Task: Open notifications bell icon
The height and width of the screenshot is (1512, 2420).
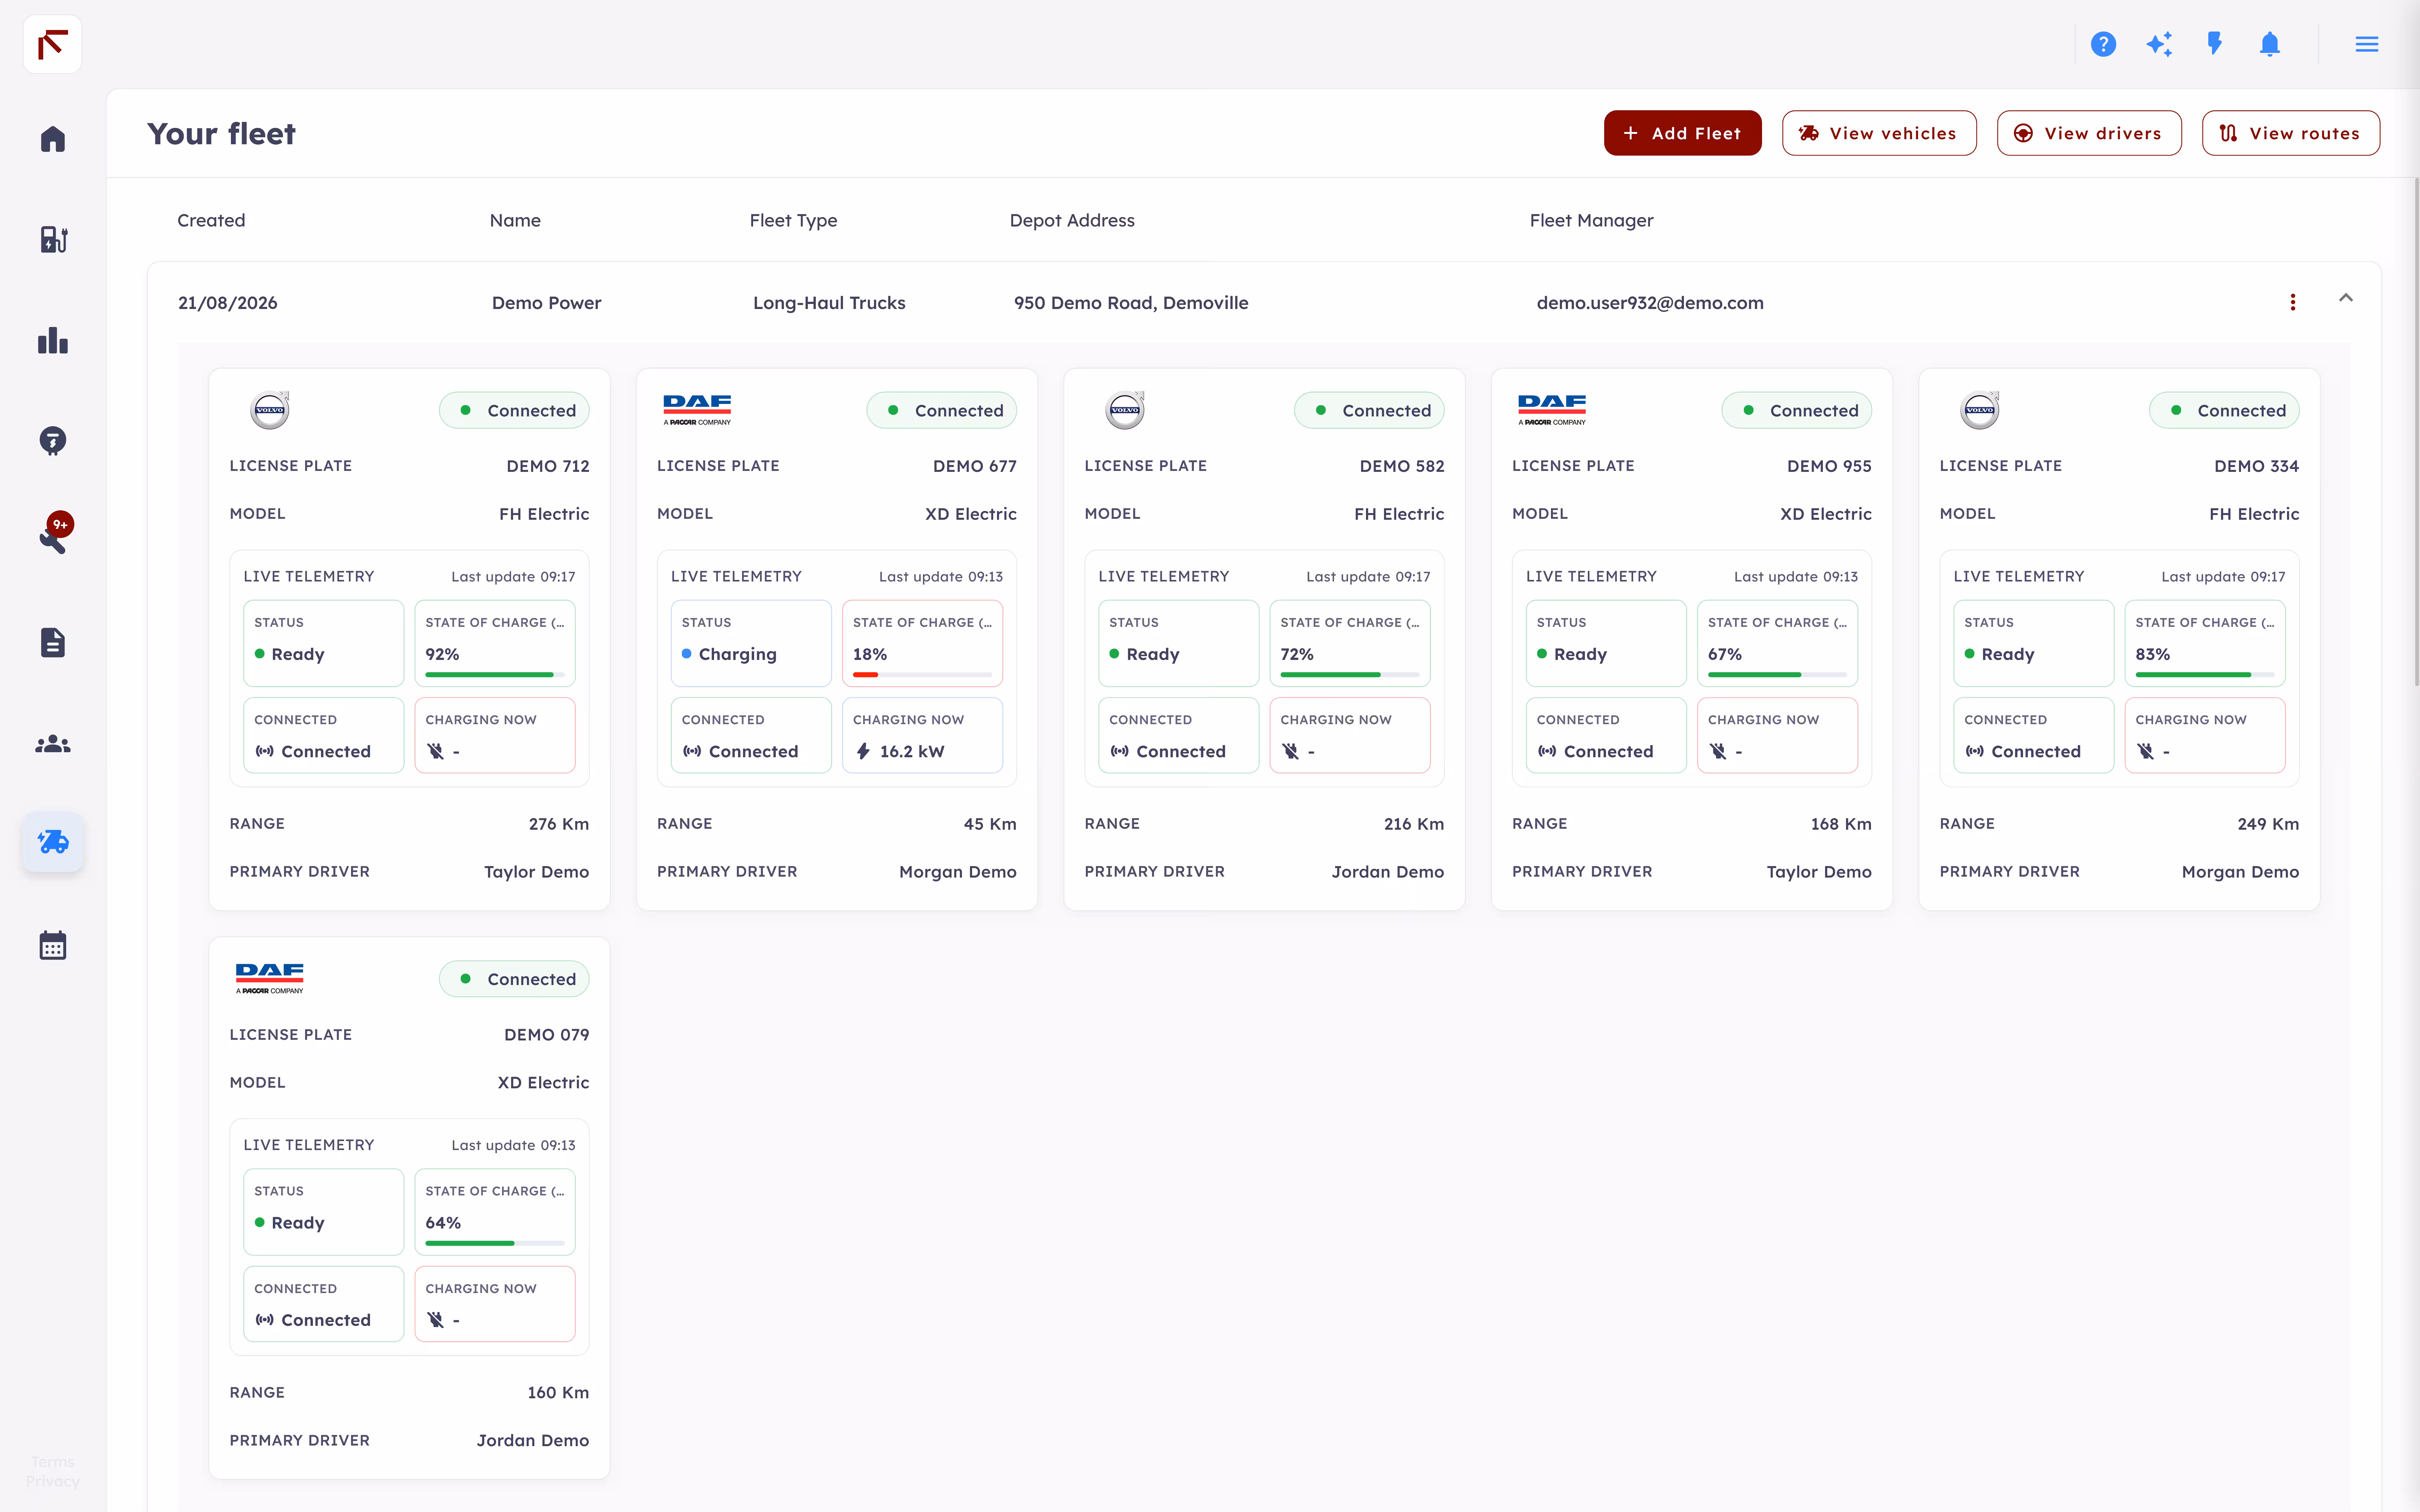Action: [2270, 44]
